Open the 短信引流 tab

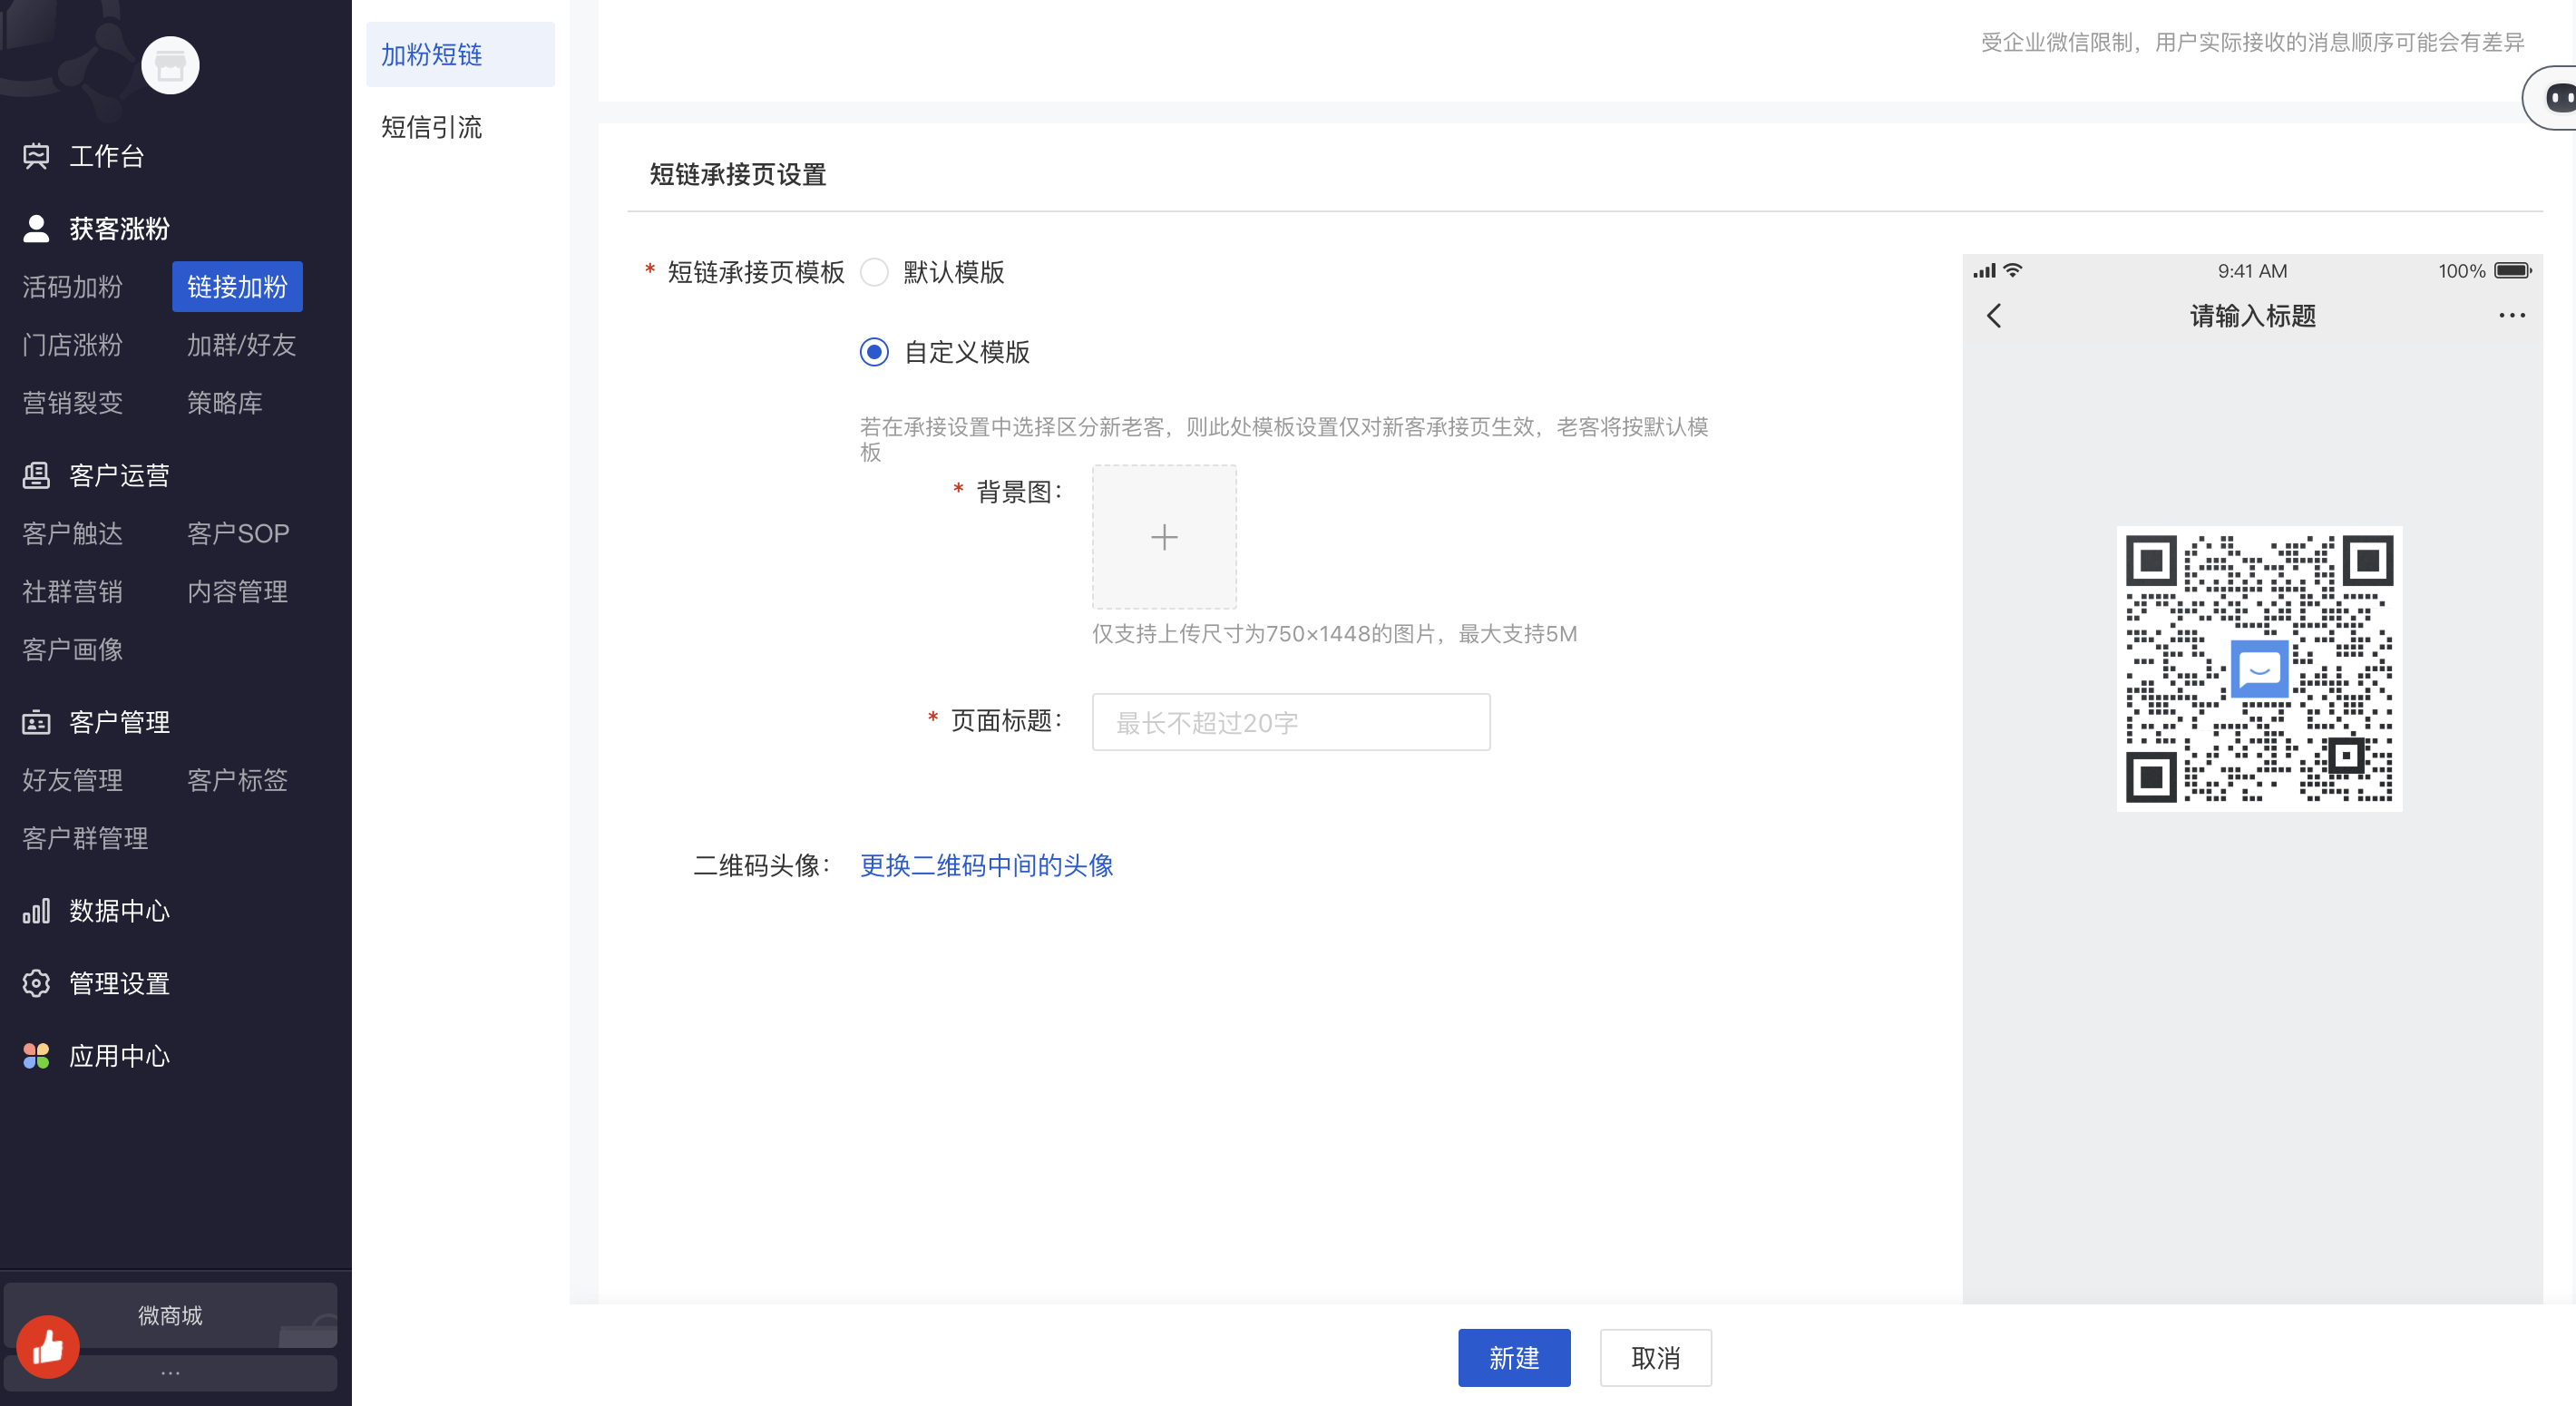tap(431, 127)
